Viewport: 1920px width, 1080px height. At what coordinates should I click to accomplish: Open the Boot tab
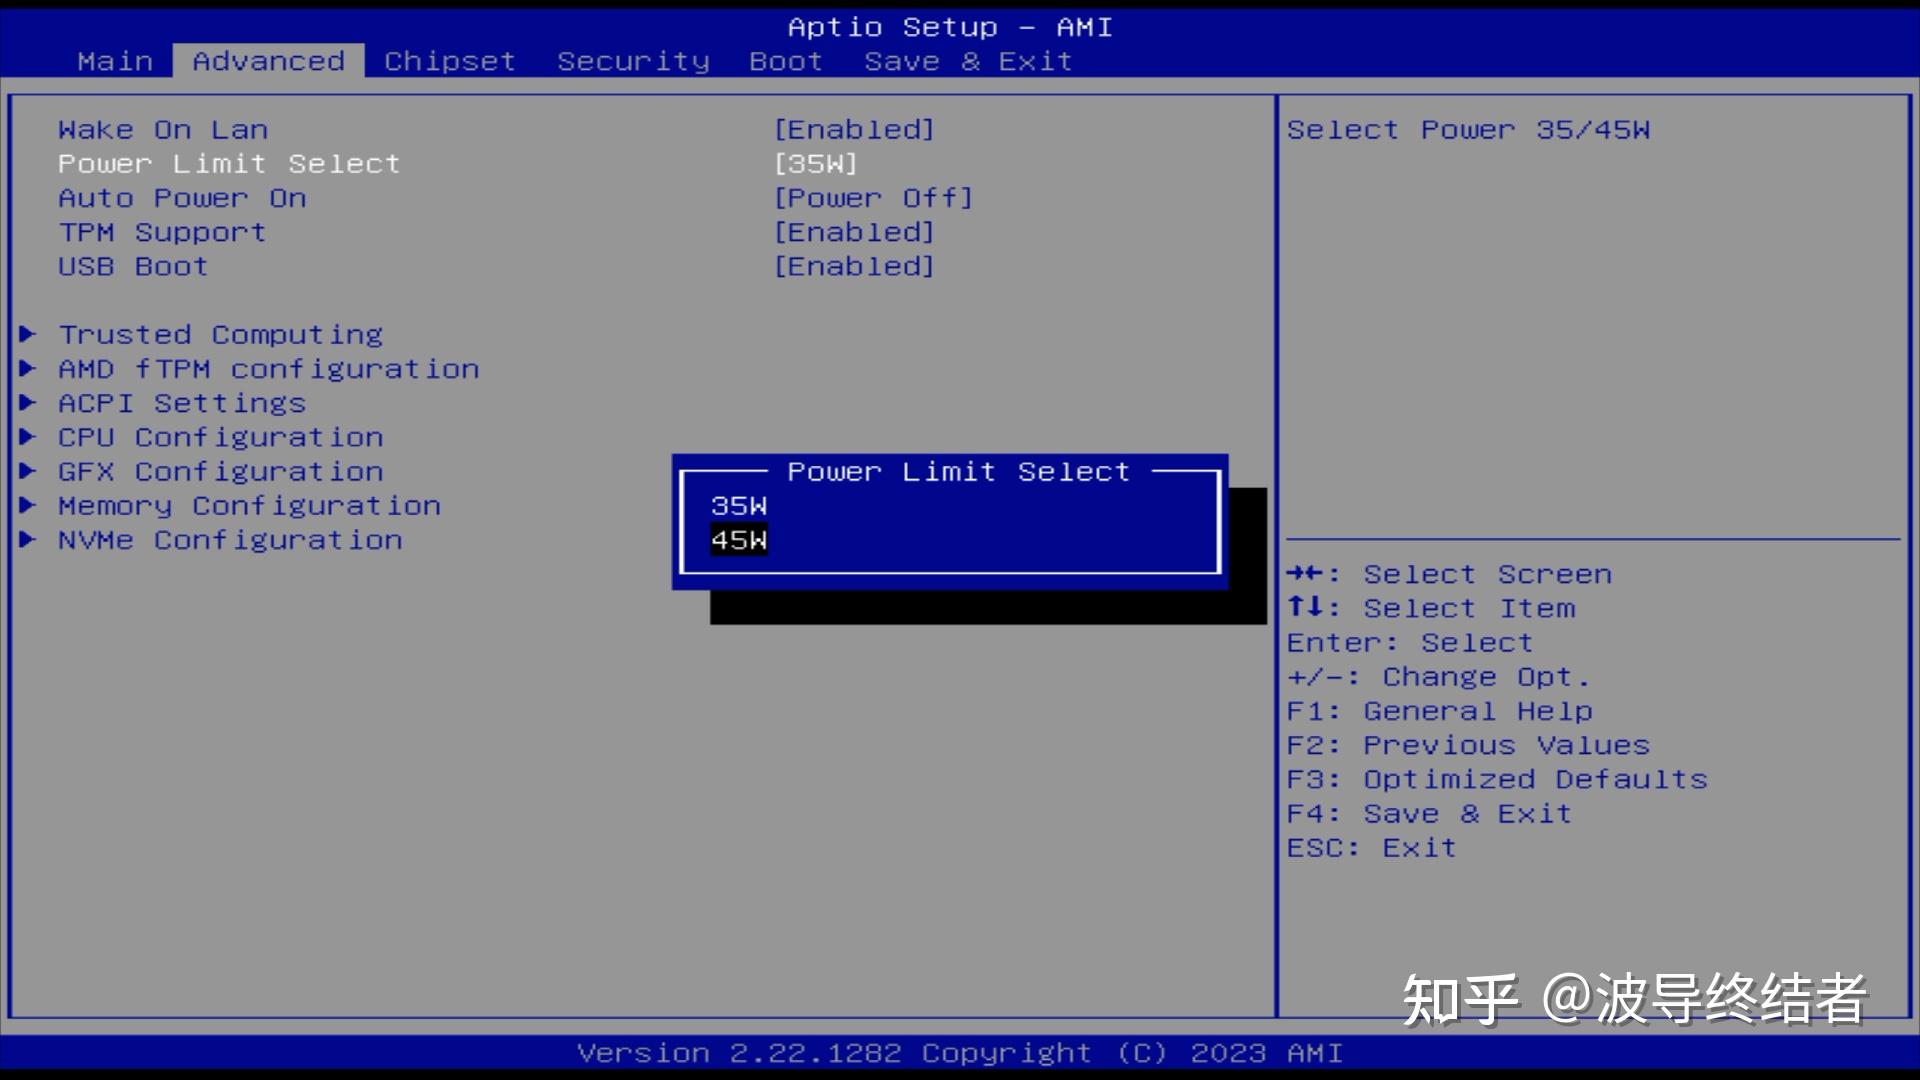pos(785,60)
